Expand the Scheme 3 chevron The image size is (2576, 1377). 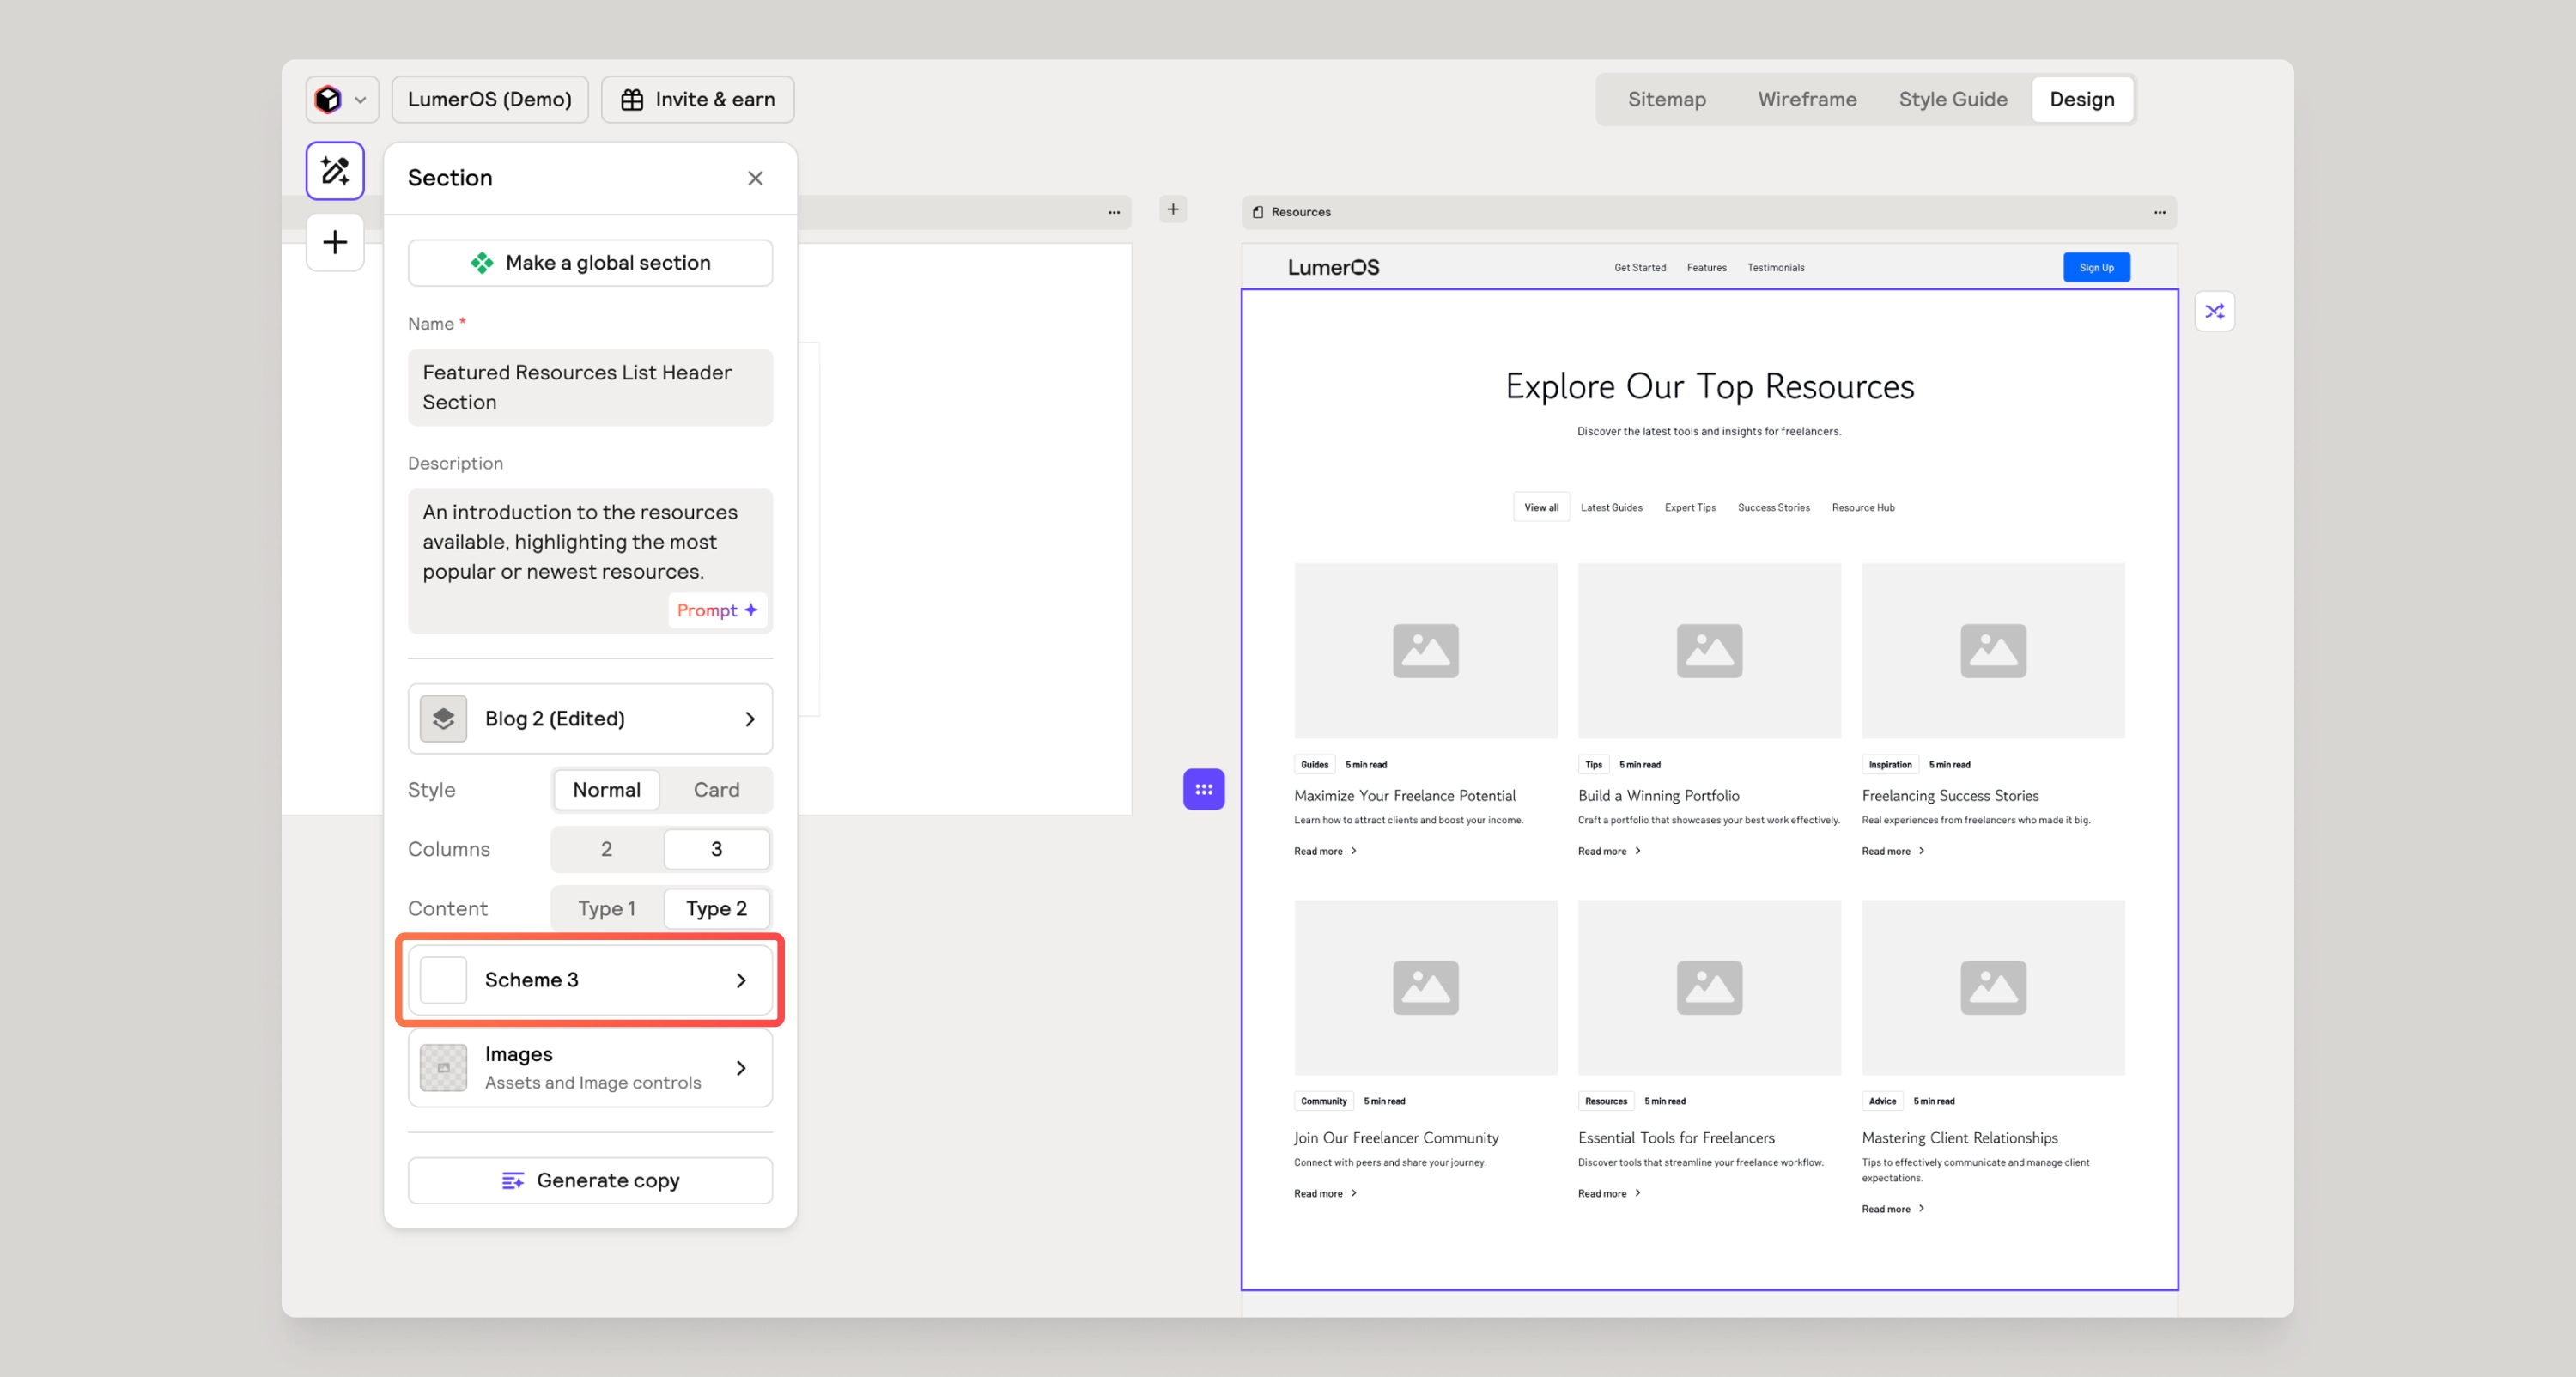741,980
